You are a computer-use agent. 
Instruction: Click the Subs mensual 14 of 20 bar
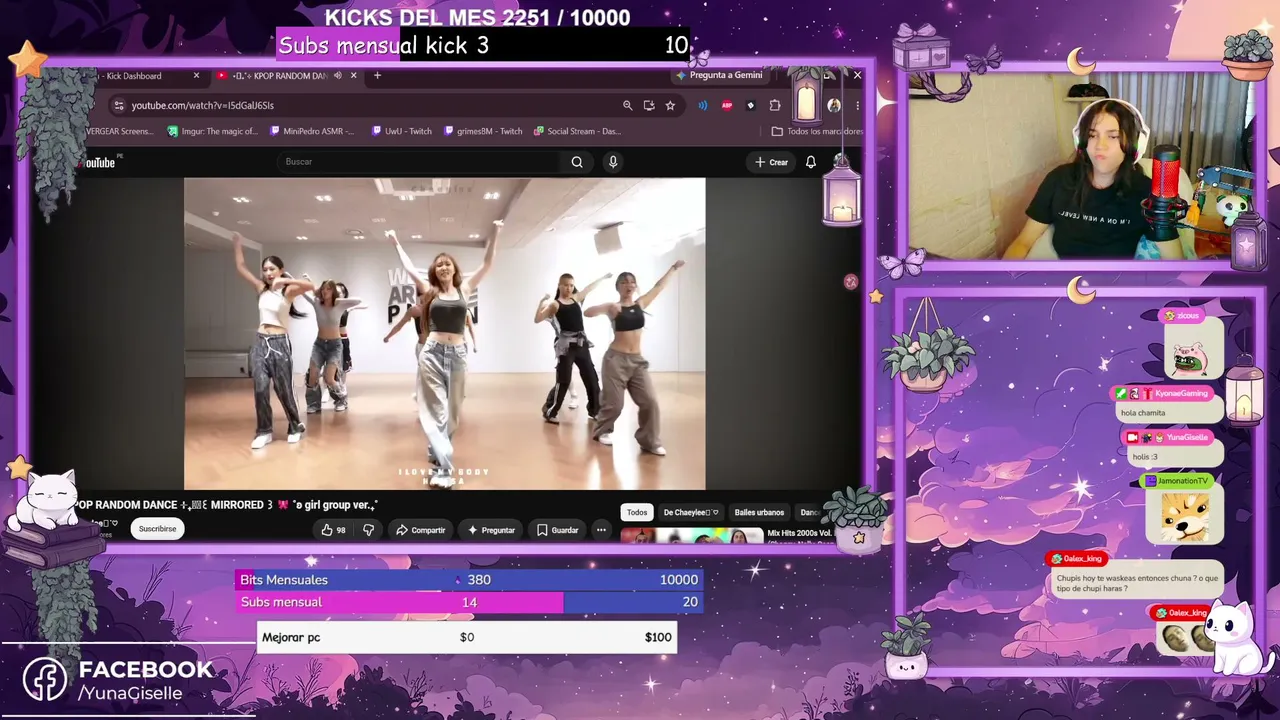(469, 602)
